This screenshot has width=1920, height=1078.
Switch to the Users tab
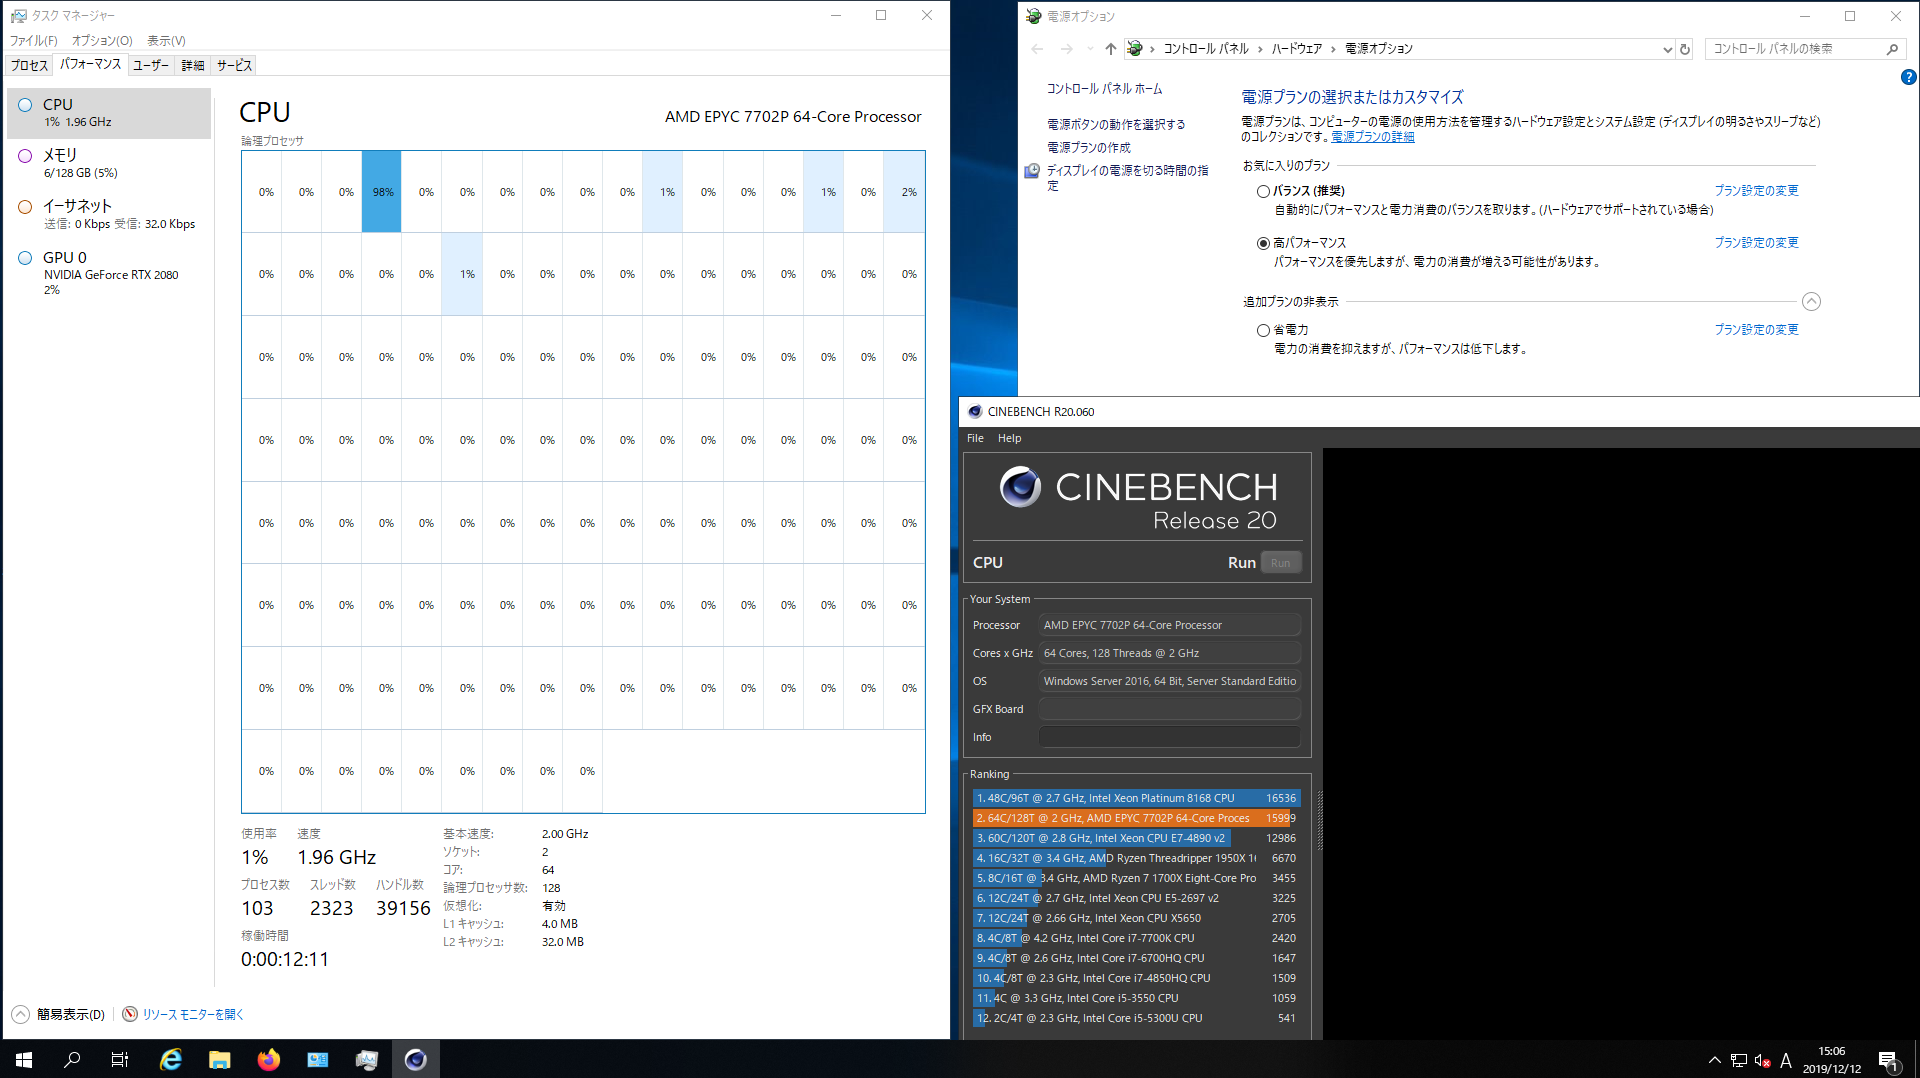[x=151, y=65]
